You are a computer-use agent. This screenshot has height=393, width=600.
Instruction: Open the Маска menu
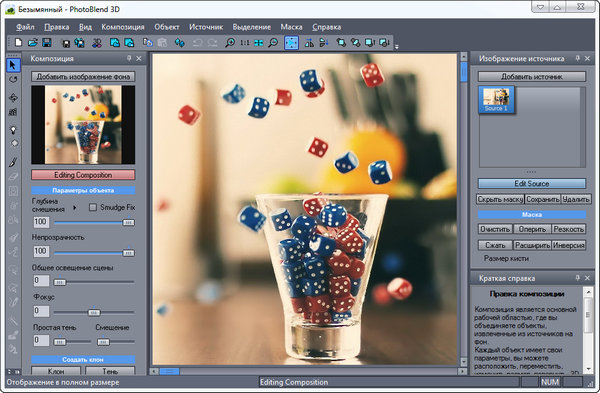coord(292,27)
